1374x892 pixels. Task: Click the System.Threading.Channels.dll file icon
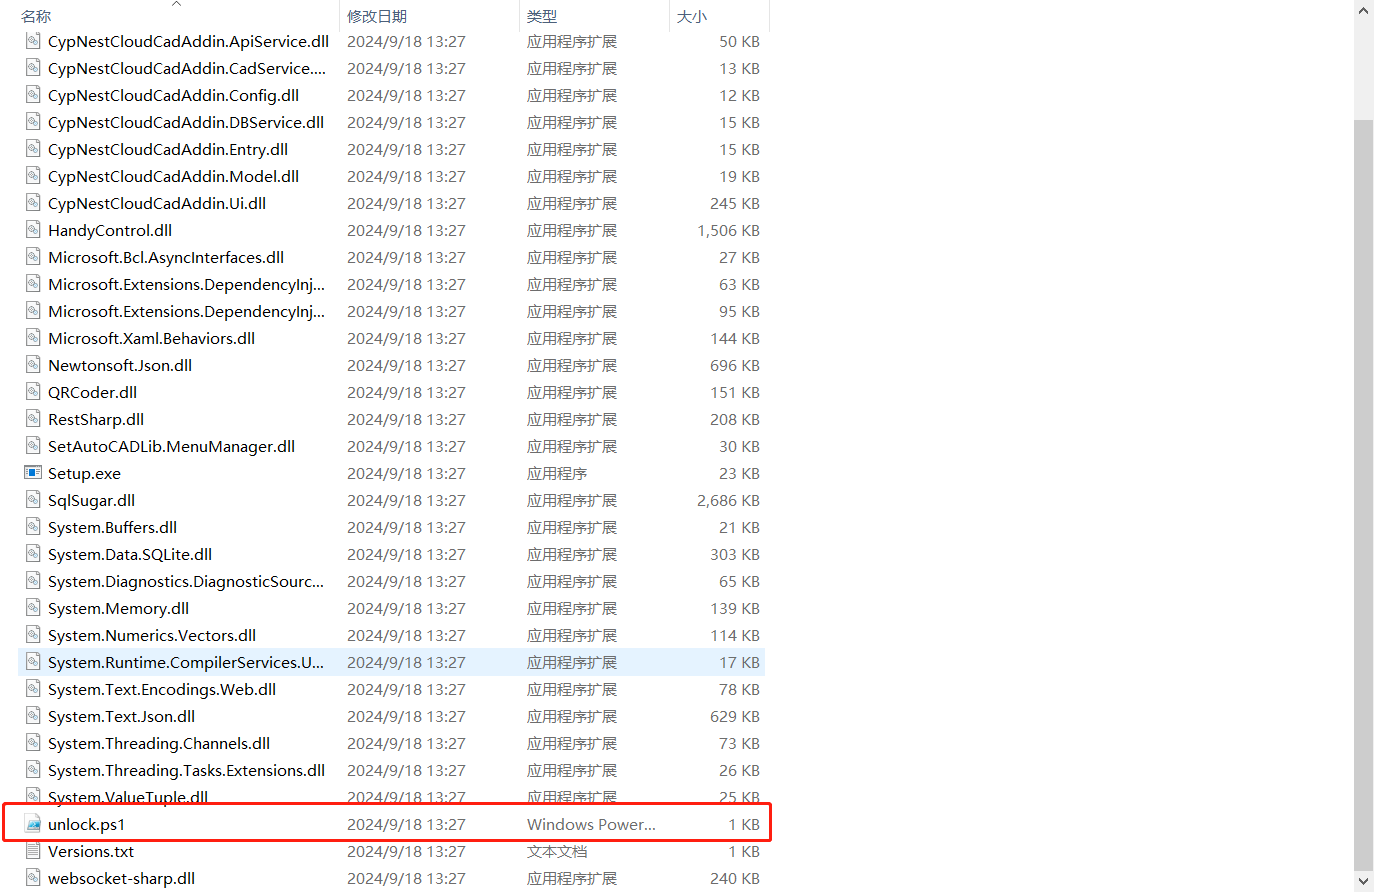click(x=33, y=743)
